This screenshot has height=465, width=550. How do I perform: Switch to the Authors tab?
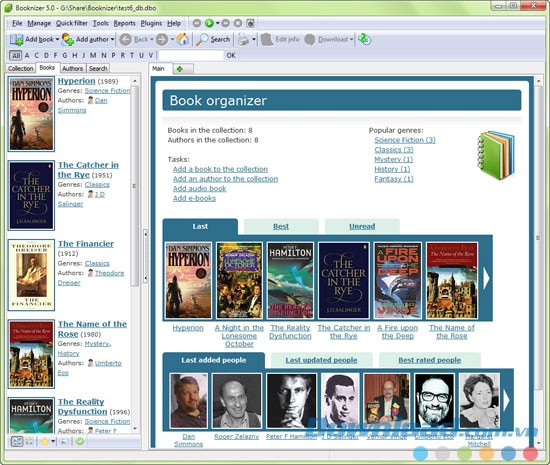73,68
